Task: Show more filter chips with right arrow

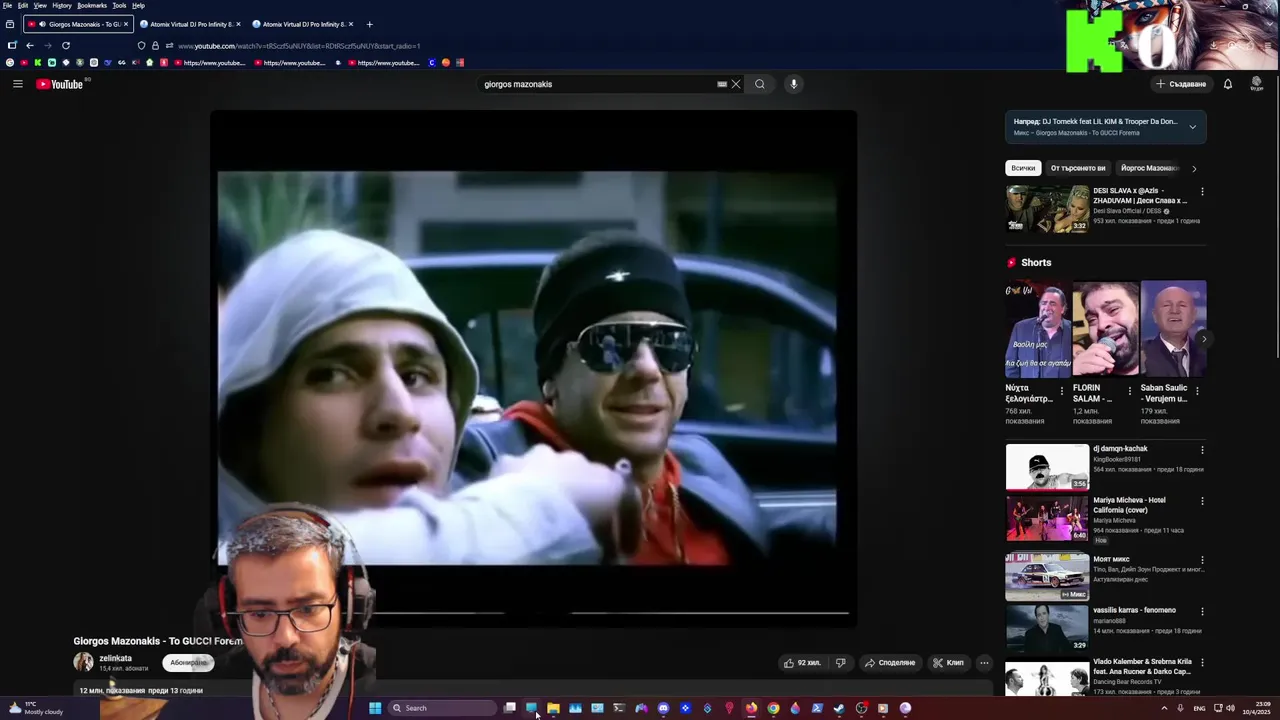Action: point(1194,168)
